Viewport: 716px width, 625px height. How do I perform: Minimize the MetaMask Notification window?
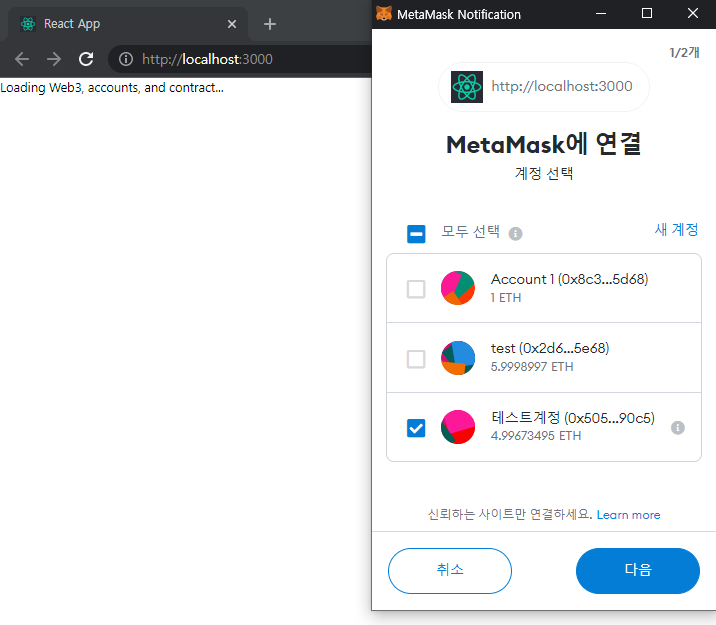click(x=601, y=14)
